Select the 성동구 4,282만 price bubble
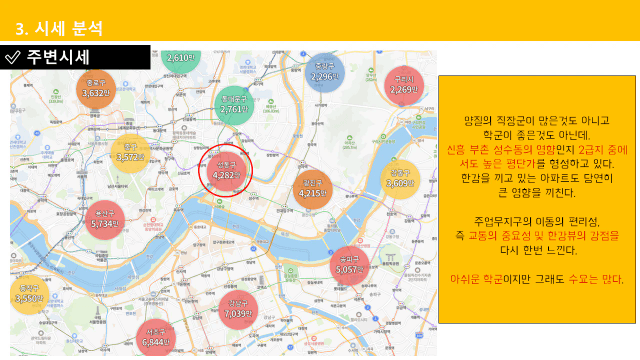This screenshot has height=360, width=640. click(x=227, y=171)
